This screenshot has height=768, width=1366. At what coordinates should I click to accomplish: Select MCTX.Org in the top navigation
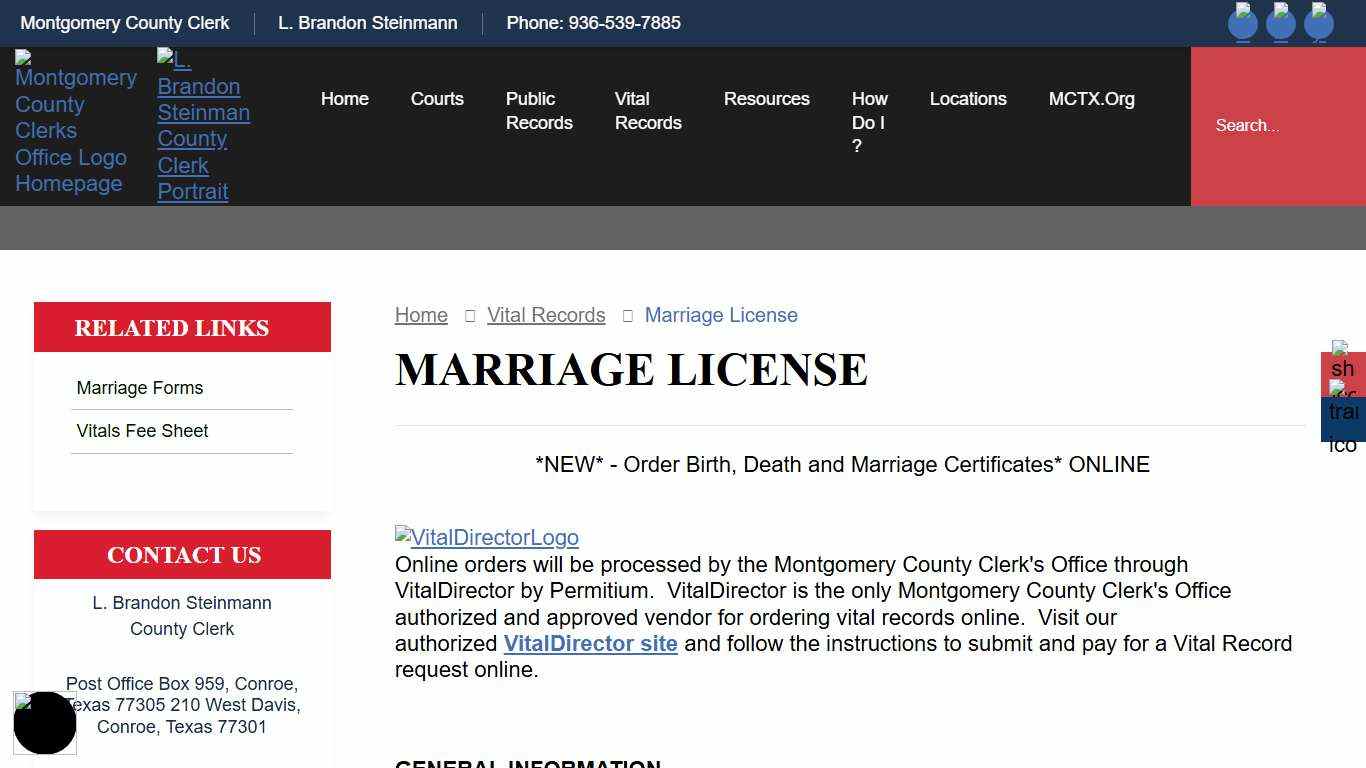pos(1091,98)
